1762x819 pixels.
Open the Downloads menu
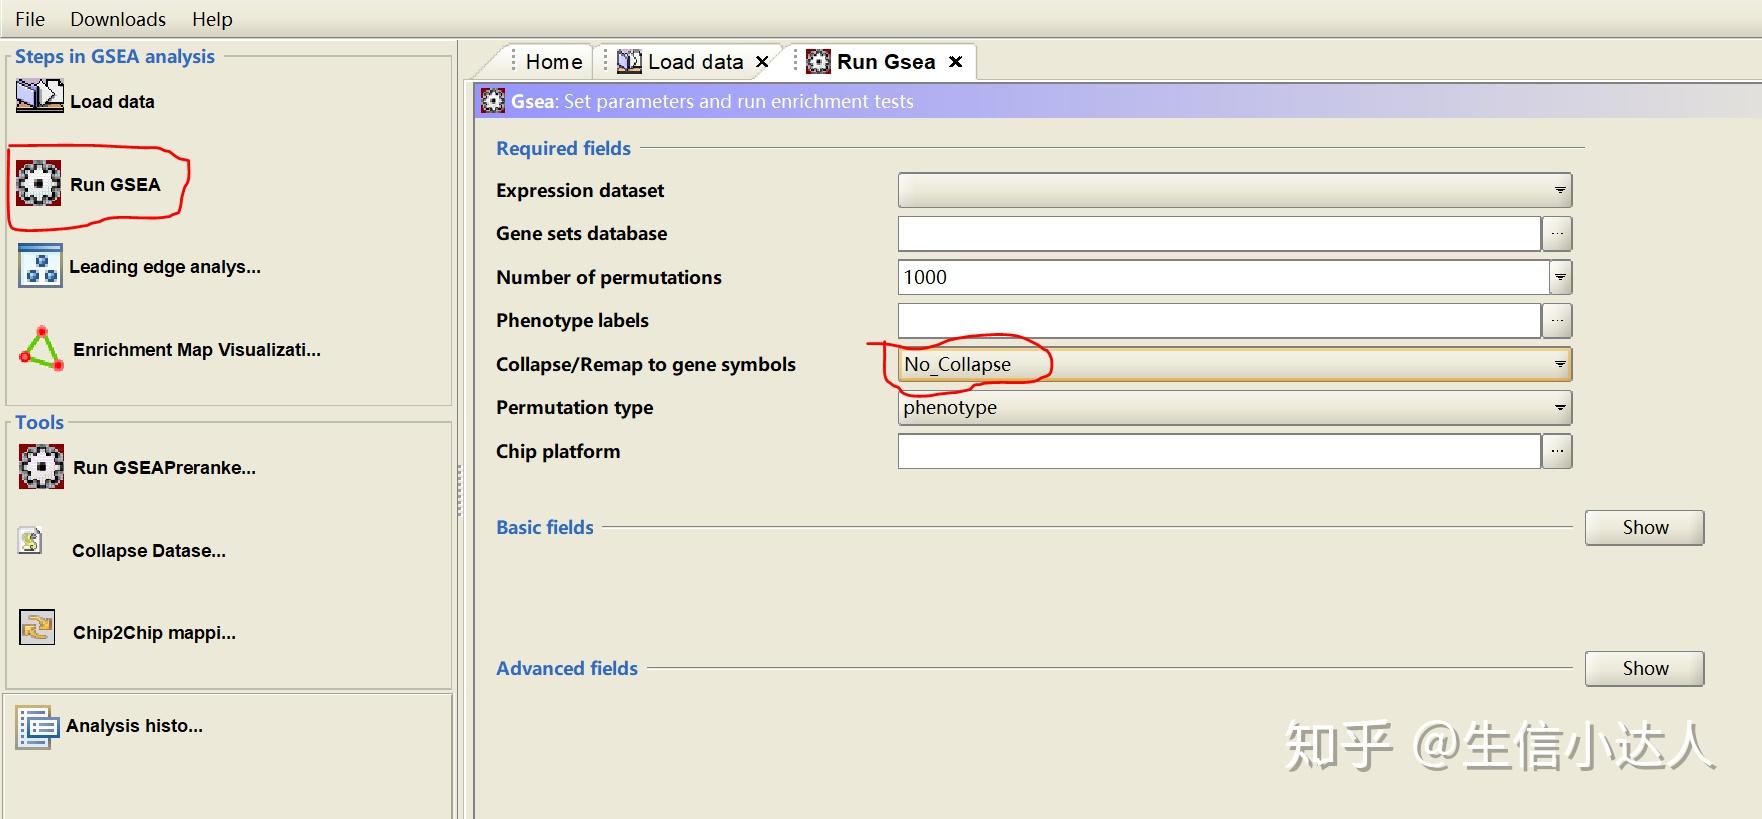118,19
